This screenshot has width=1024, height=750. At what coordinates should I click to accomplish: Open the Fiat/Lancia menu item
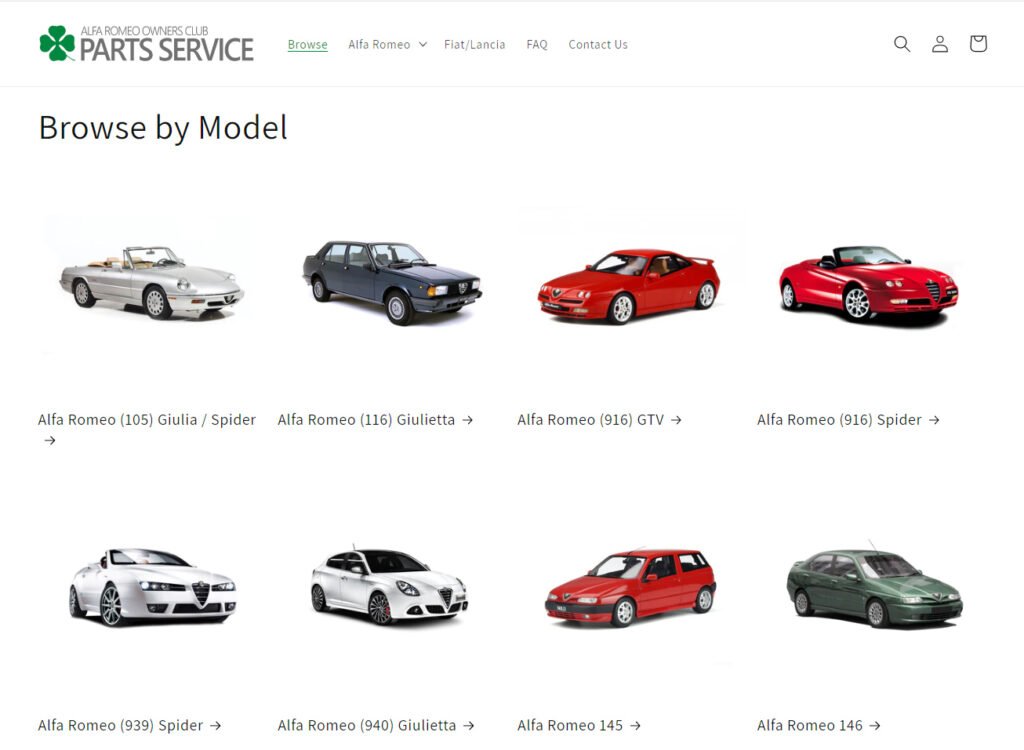pos(474,44)
